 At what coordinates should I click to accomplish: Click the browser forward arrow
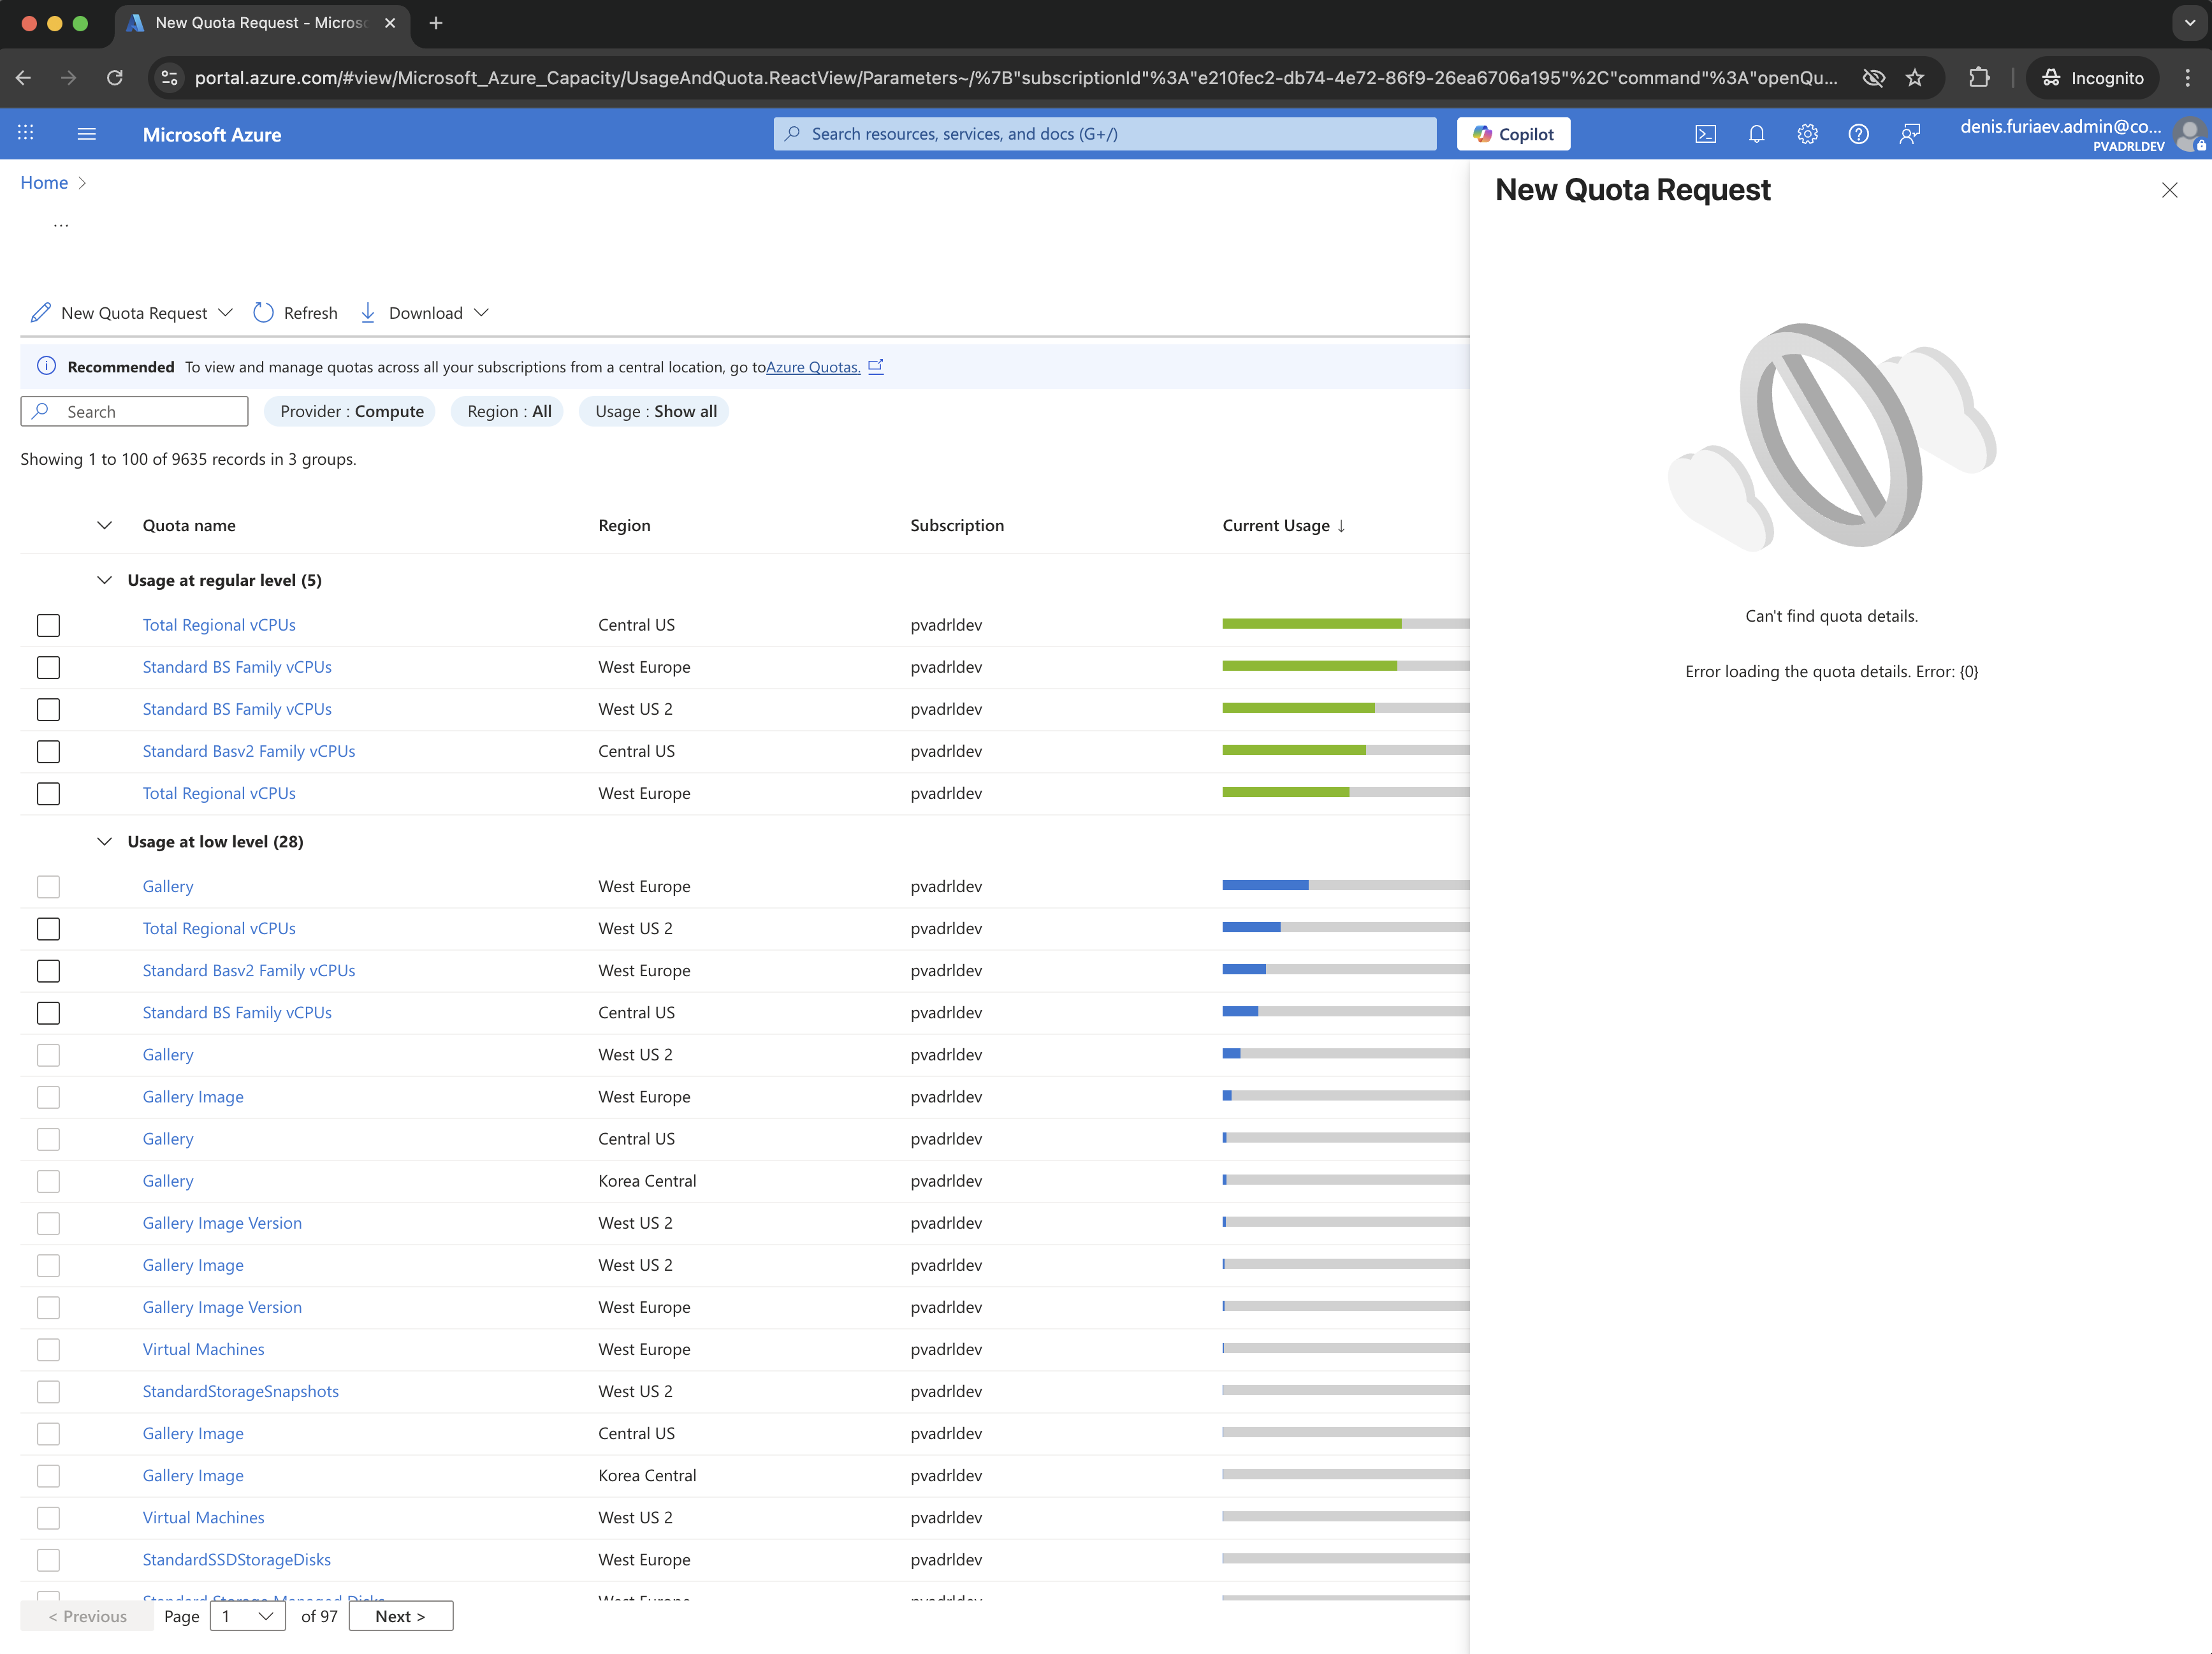(69, 77)
